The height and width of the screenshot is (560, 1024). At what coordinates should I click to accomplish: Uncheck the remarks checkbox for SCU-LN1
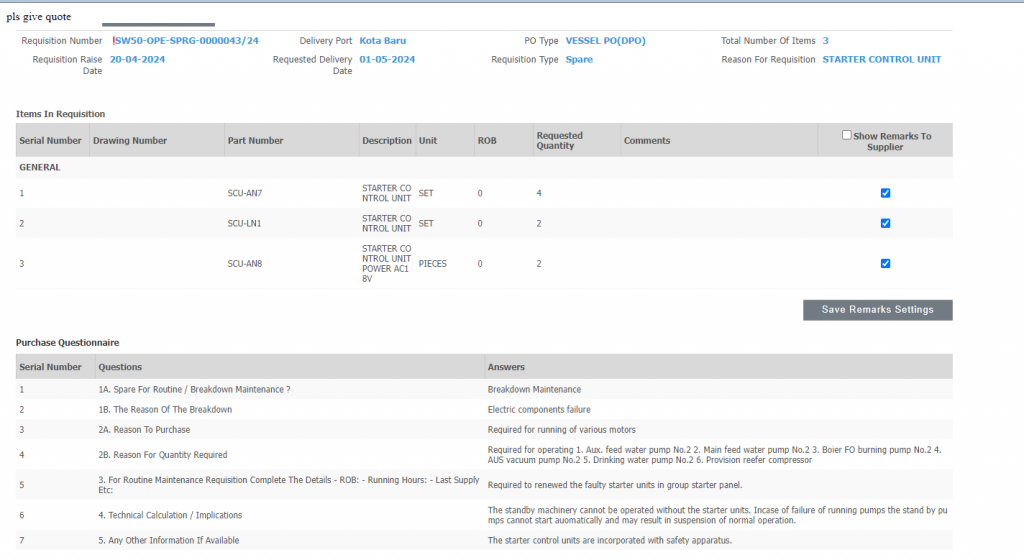[x=885, y=223]
